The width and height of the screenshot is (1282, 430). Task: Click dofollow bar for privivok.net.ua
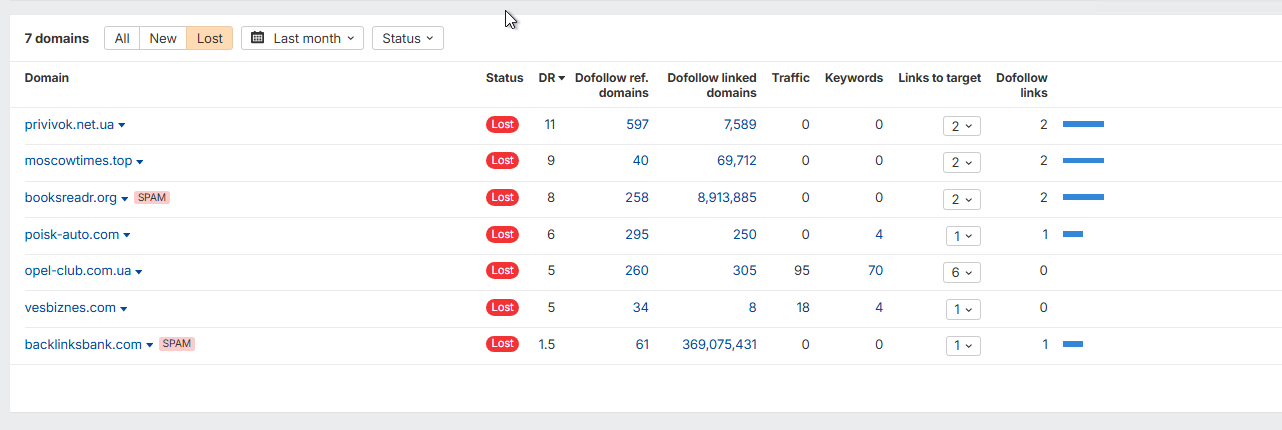click(1083, 124)
